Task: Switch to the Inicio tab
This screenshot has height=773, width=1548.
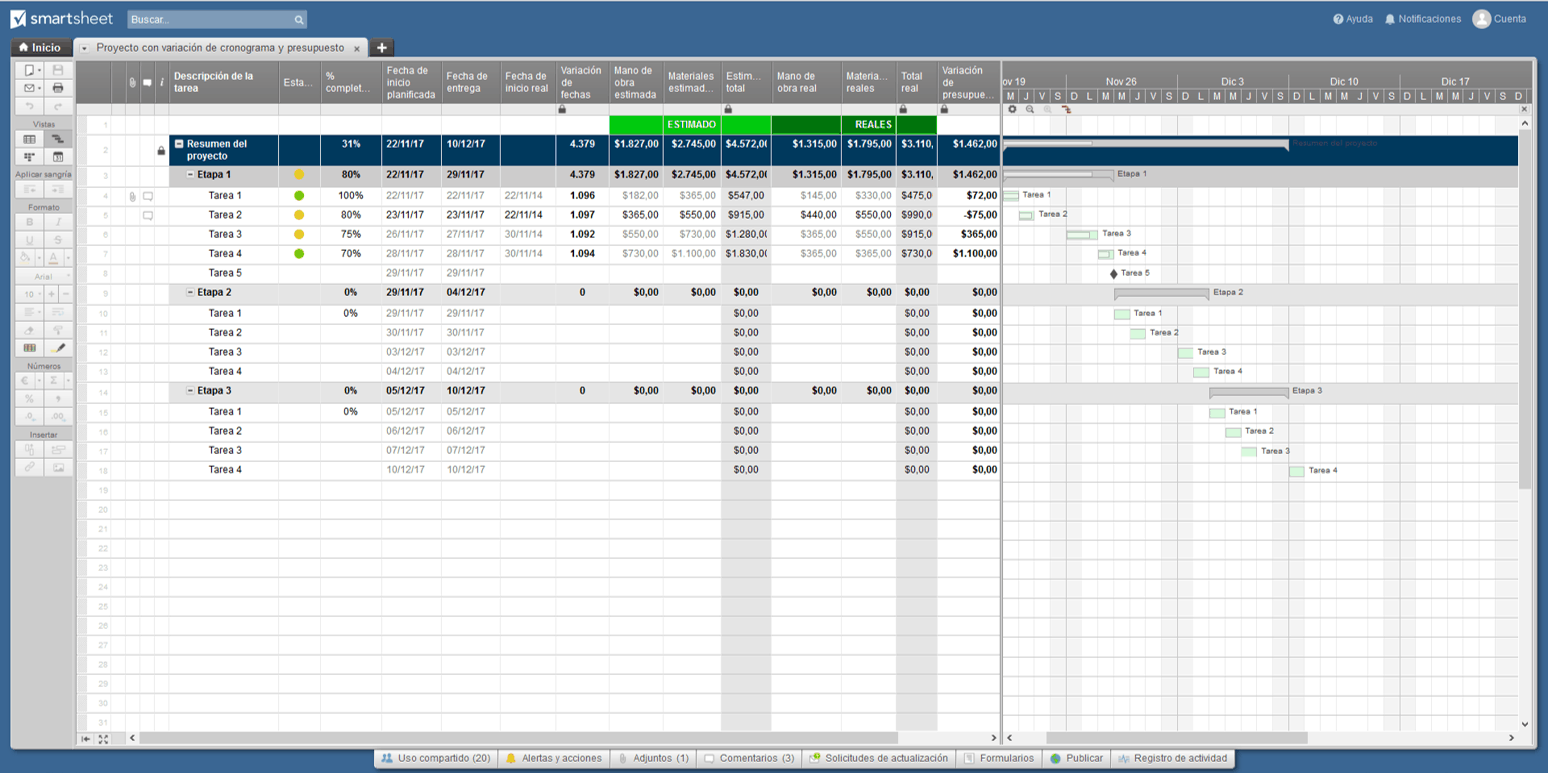Action: (x=39, y=47)
